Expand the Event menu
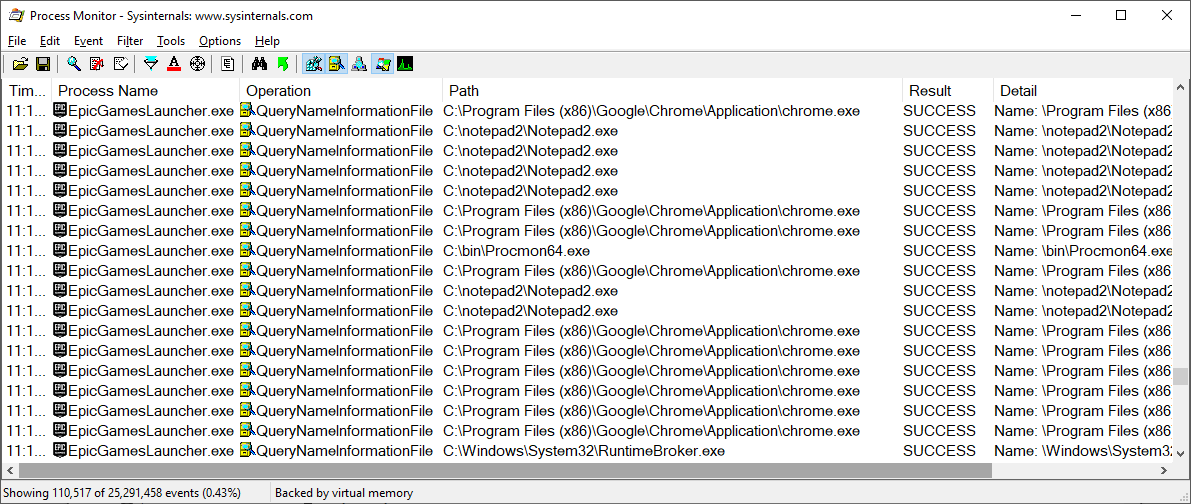Image resolution: width=1191 pixels, height=504 pixels. [x=88, y=41]
